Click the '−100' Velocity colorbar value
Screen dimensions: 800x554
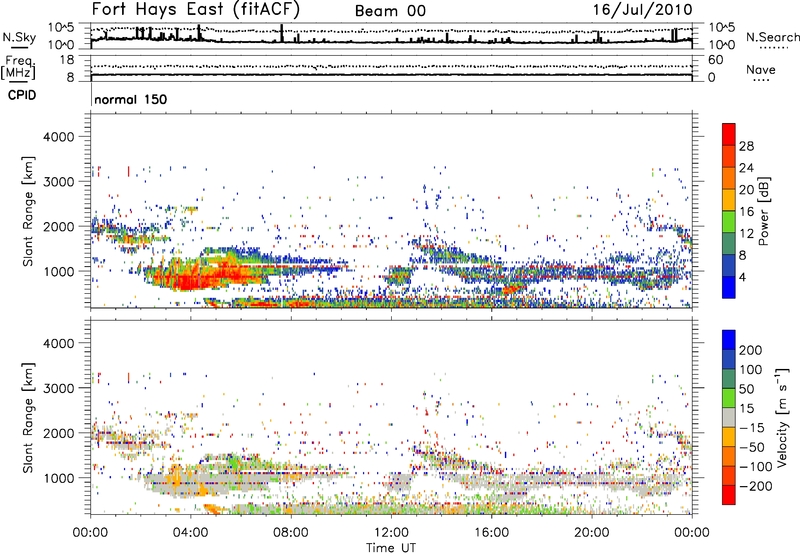[x=756, y=467]
